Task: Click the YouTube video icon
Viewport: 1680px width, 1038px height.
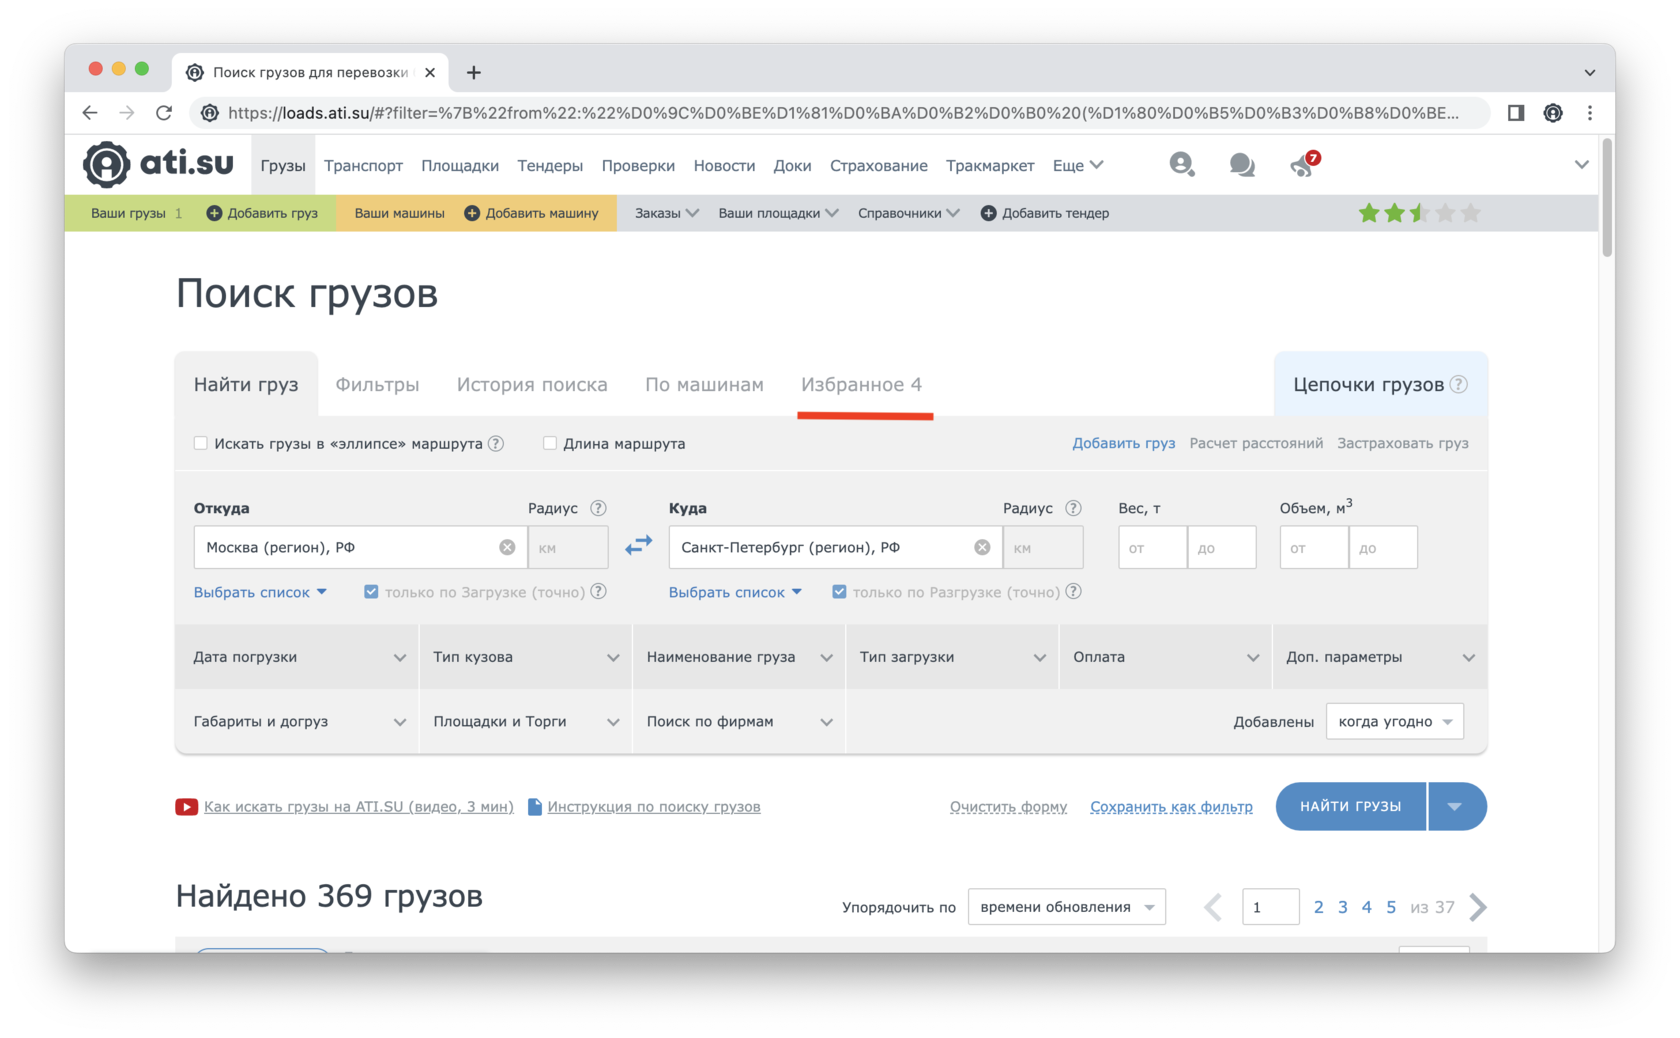Action: coord(186,807)
